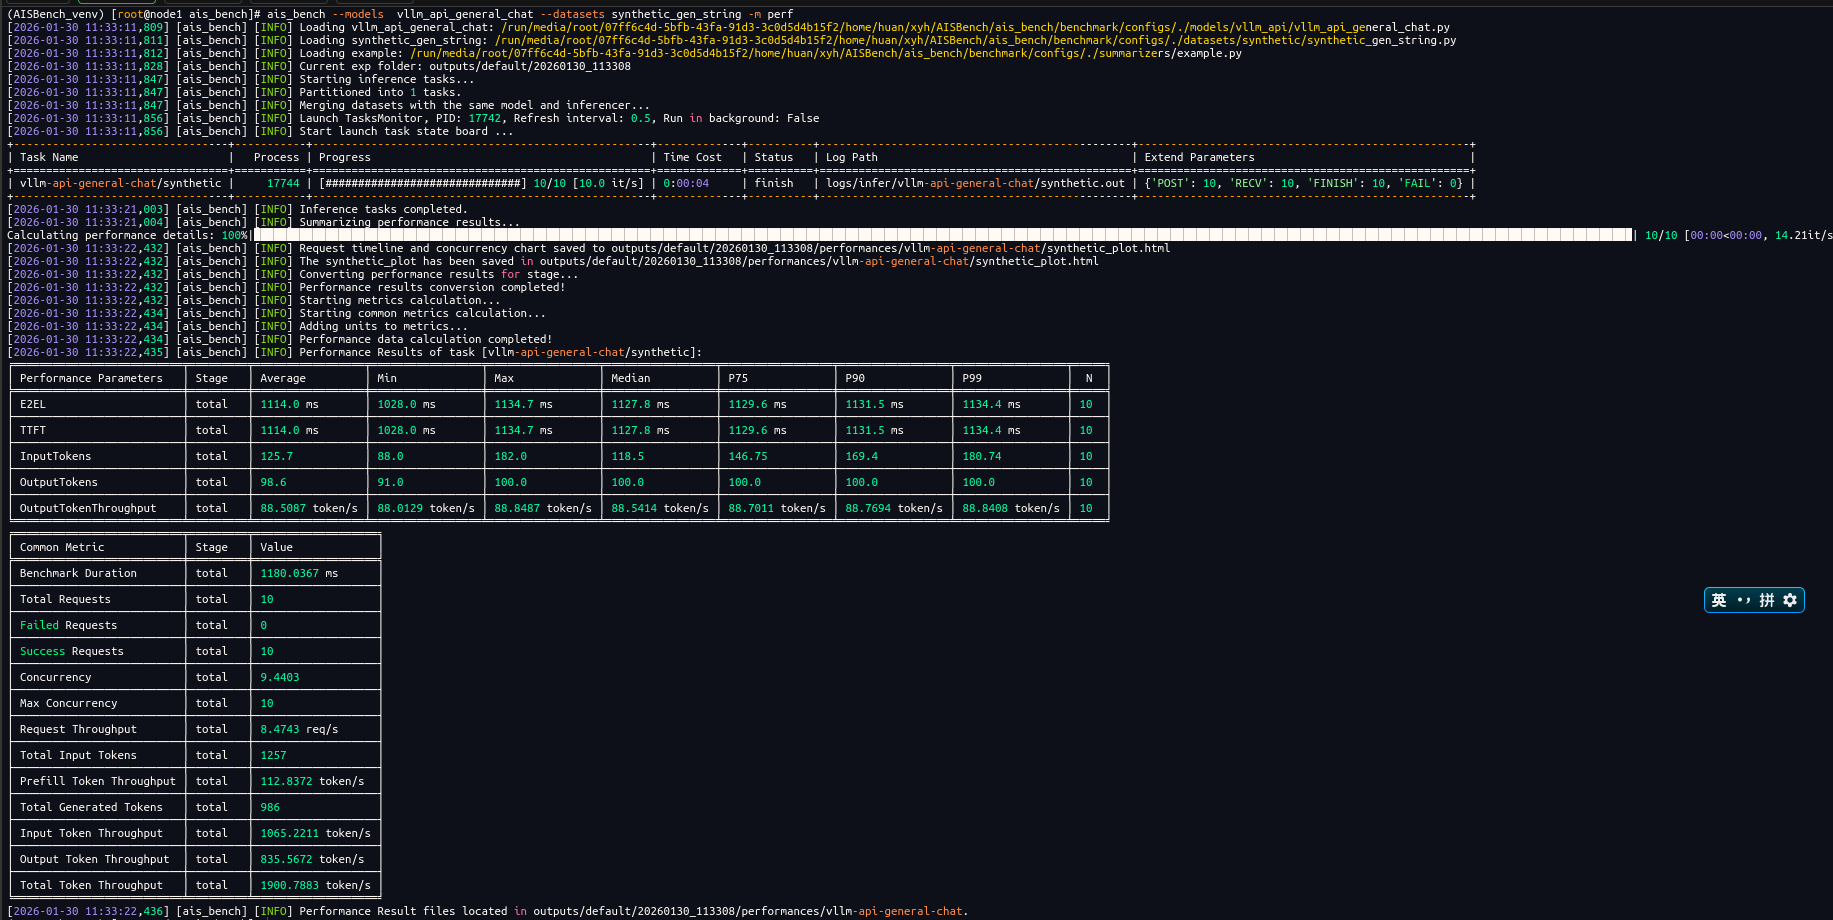Select the value "112.8372 token/s"

(312, 781)
